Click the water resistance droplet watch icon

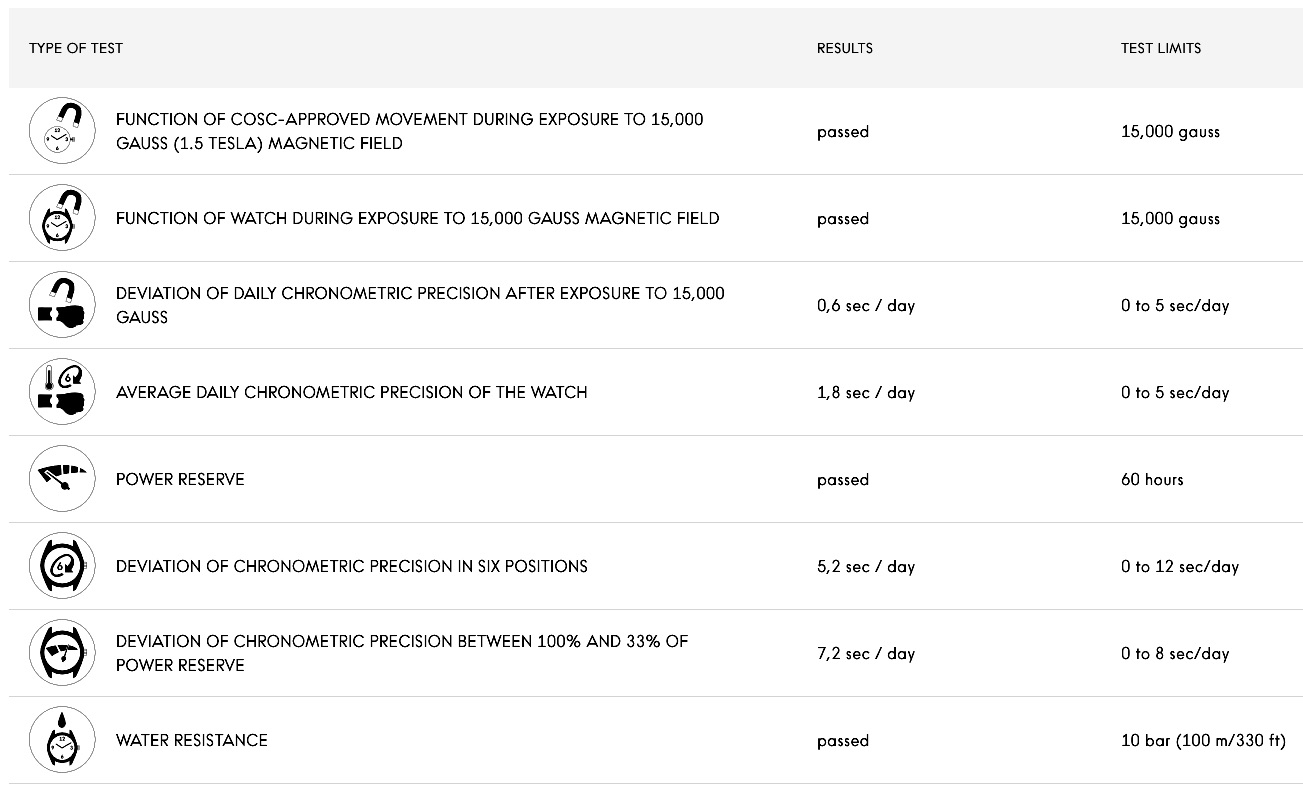click(62, 740)
